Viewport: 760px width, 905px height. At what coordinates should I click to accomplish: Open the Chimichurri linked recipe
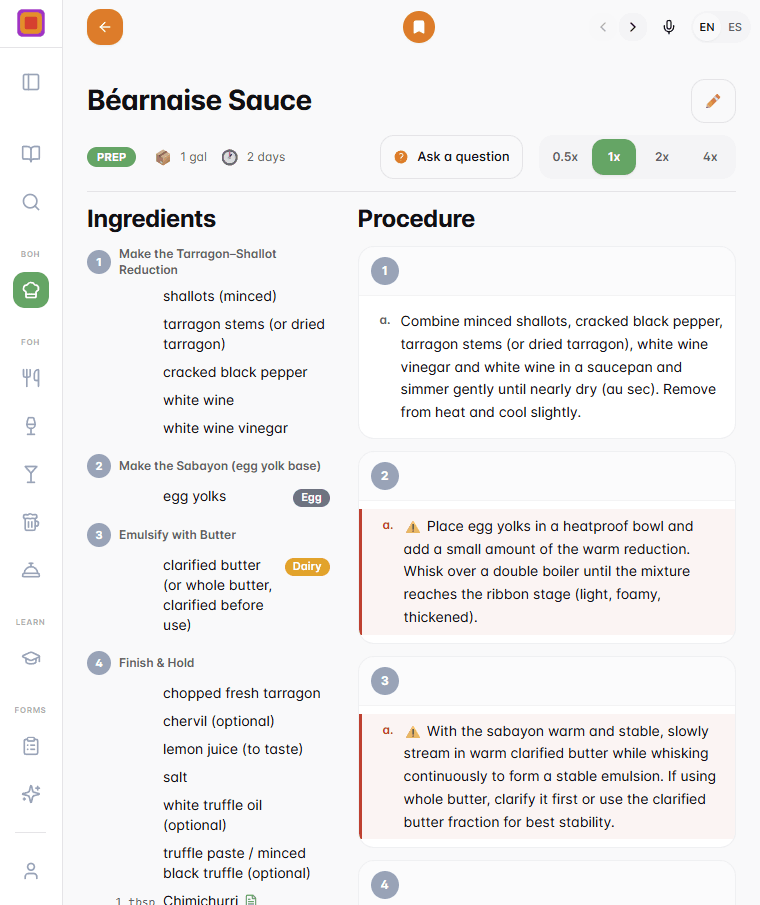click(200, 899)
